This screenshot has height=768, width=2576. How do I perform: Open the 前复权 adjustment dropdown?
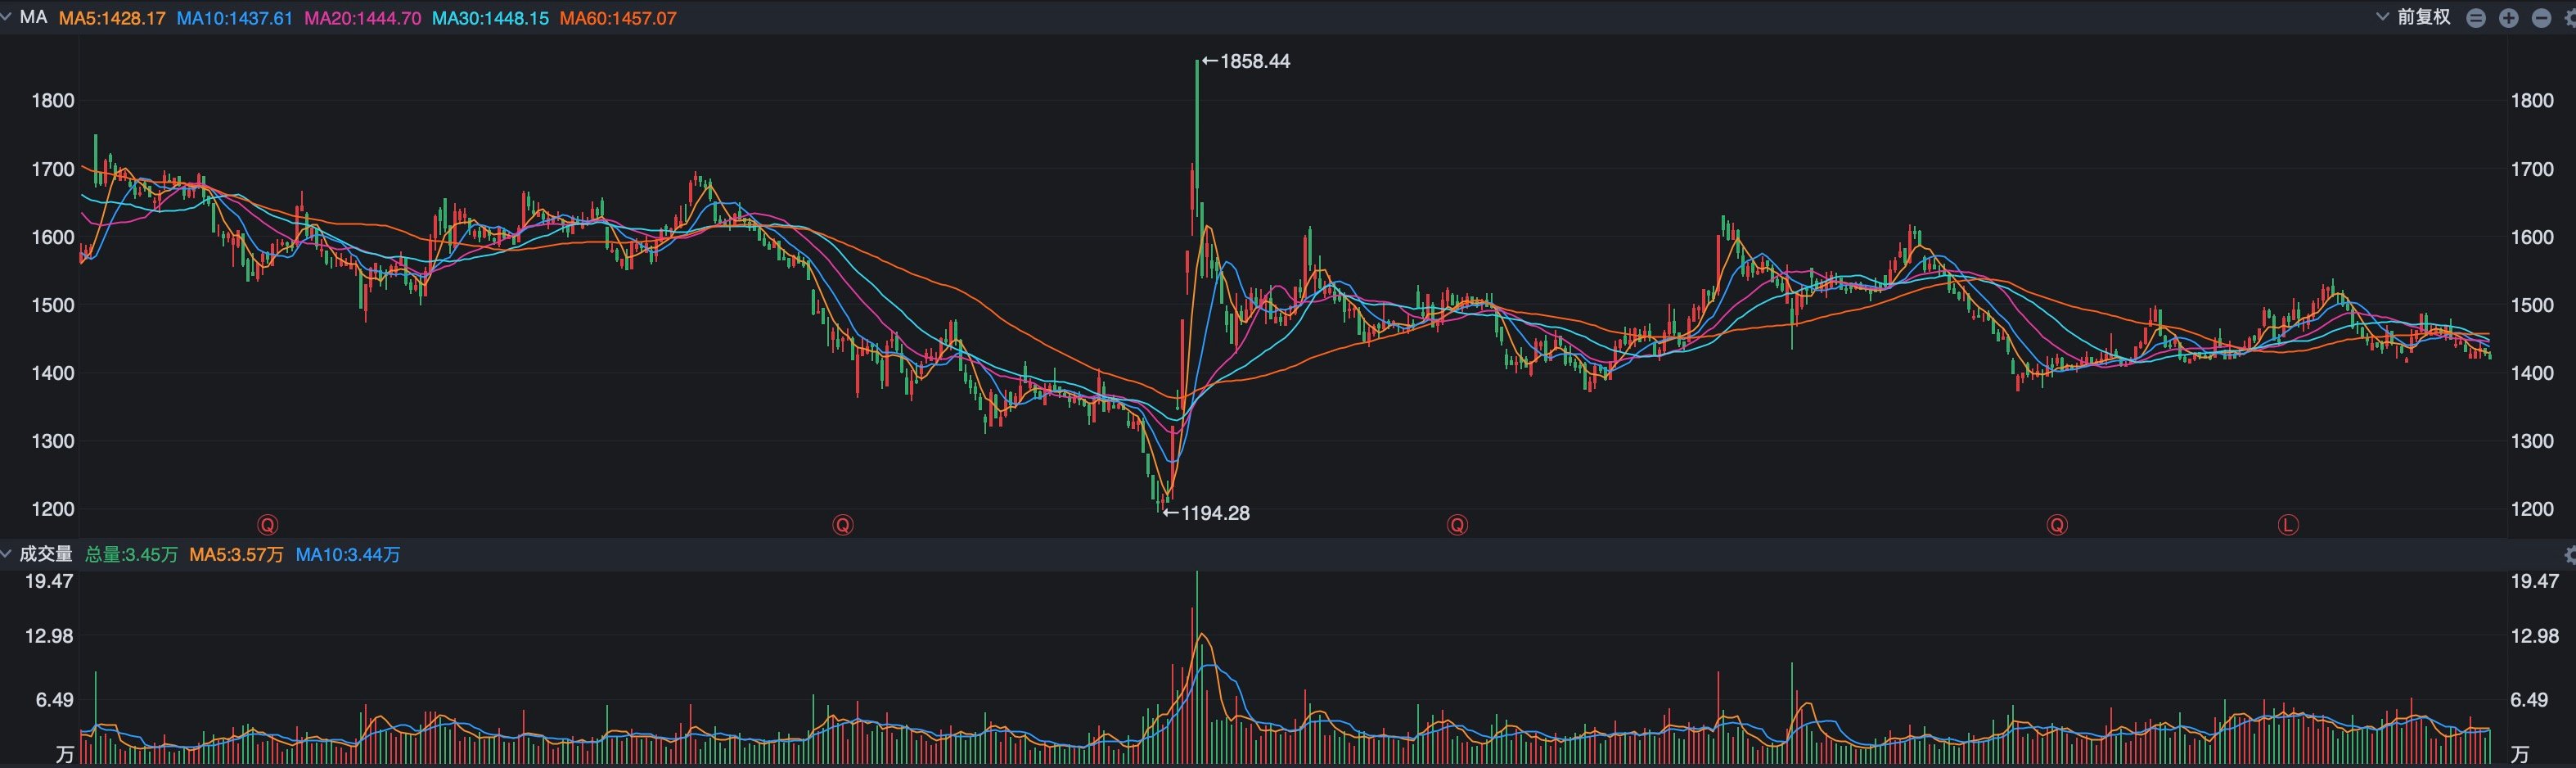coord(2413,17)
